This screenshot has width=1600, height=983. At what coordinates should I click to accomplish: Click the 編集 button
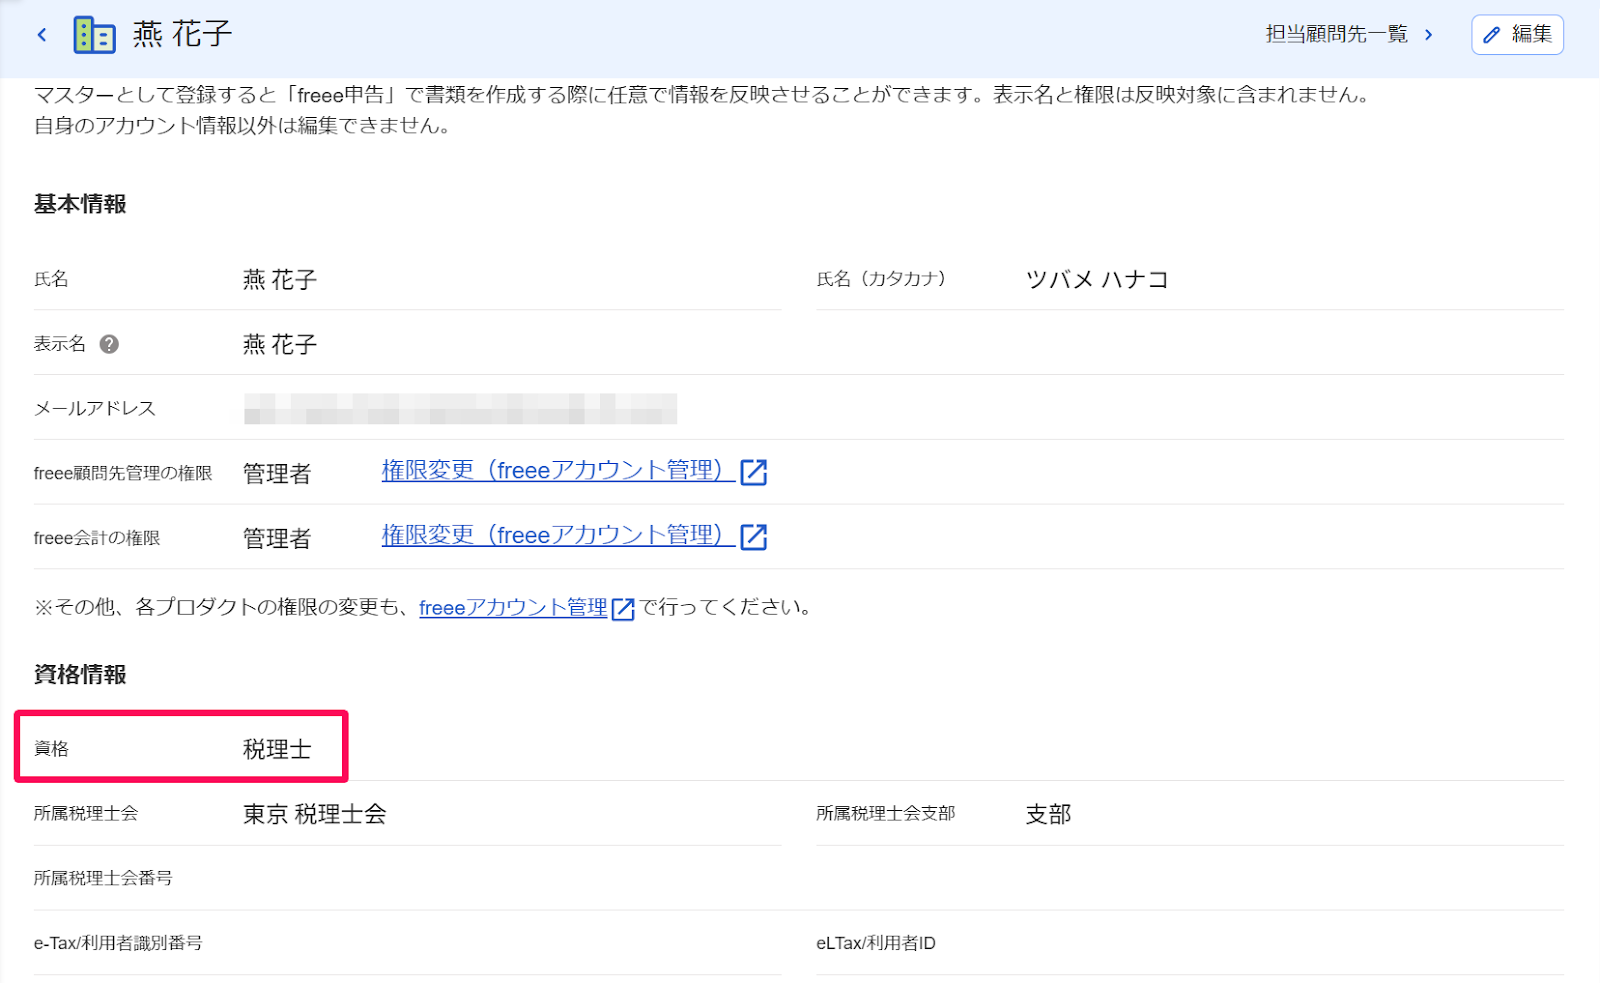pos(1517,35)
